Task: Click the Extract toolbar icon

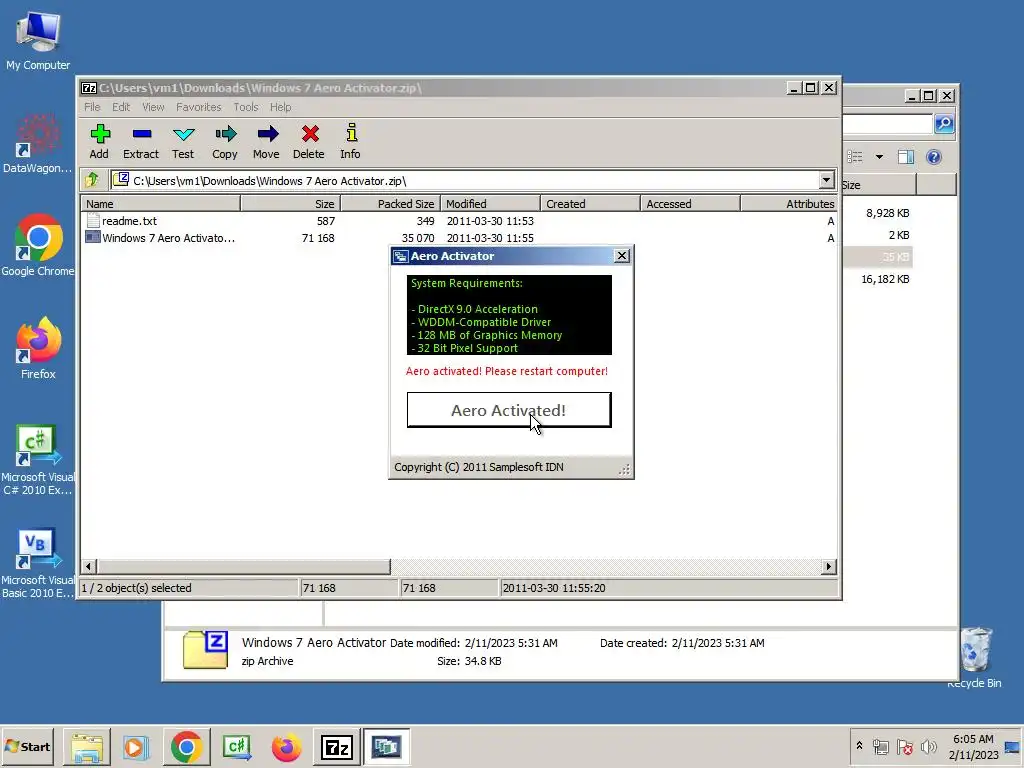Action: (x=141, y=142)
